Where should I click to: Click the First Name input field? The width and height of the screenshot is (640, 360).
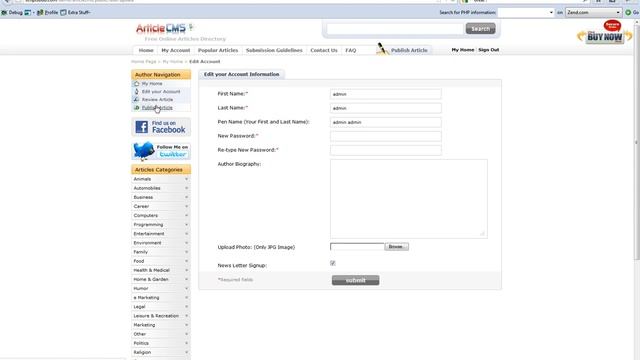click(385, 94)
